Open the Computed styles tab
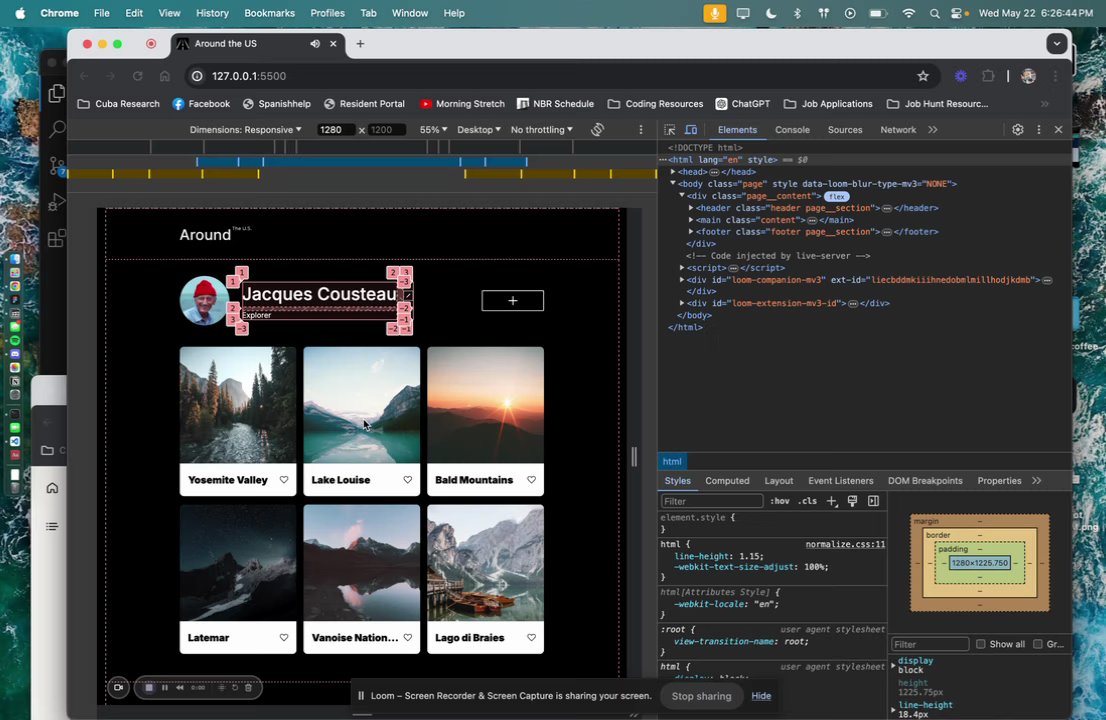Viewport: 1106px width, 720px height. tap(727, 481)
